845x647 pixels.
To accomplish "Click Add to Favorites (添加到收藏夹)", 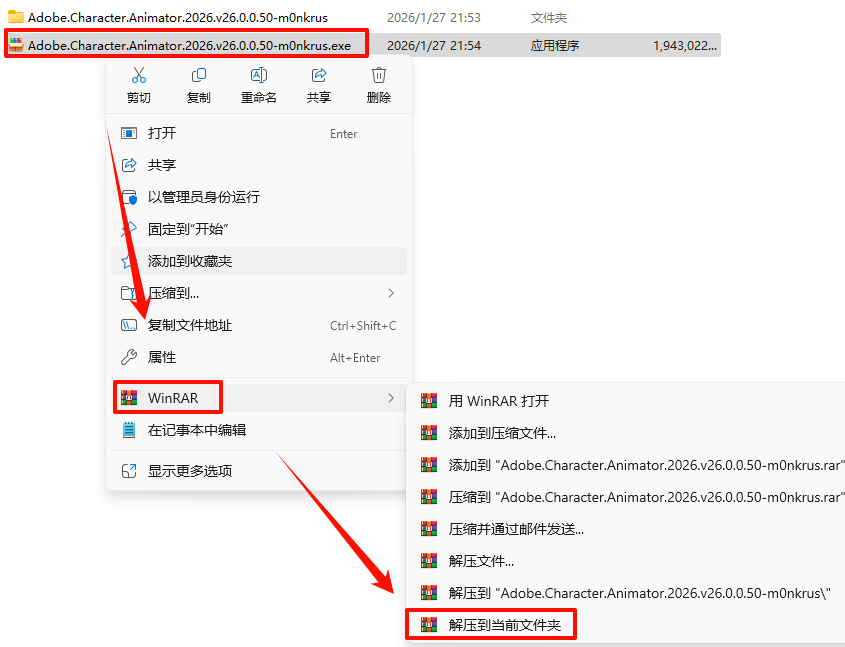I will [259, 261].
